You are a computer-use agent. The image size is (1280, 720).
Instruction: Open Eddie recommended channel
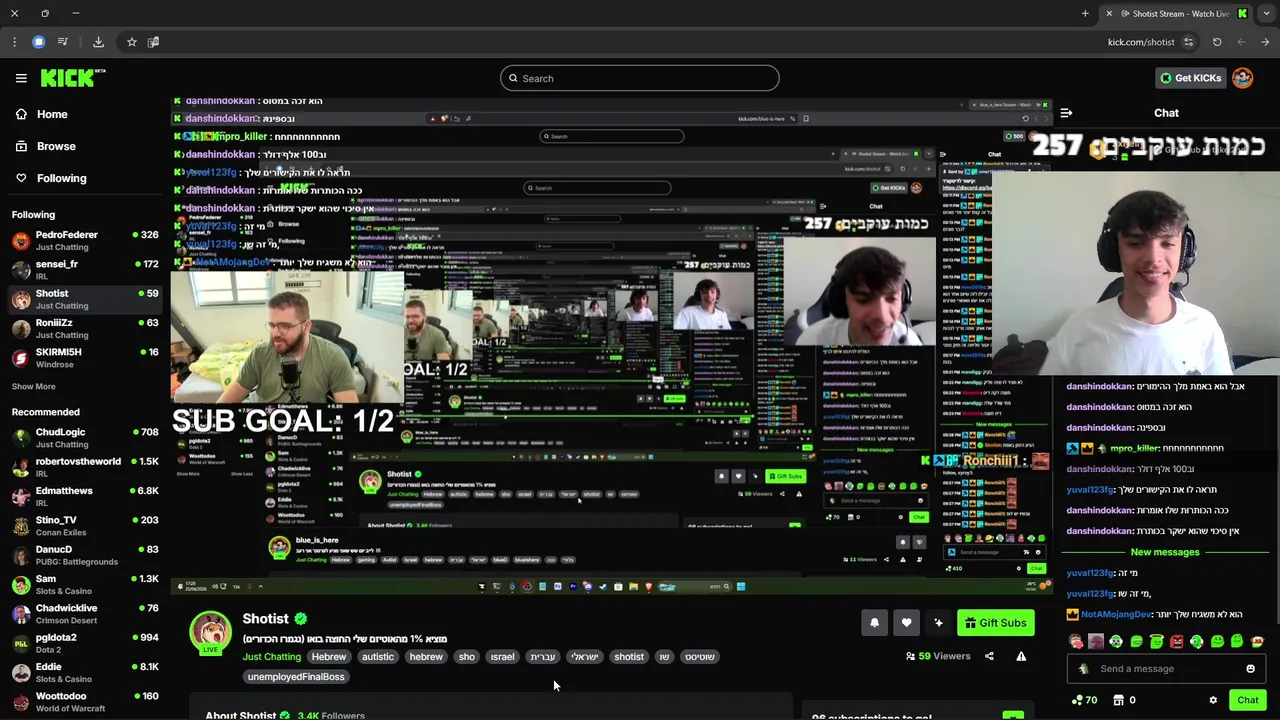point(85,672)
